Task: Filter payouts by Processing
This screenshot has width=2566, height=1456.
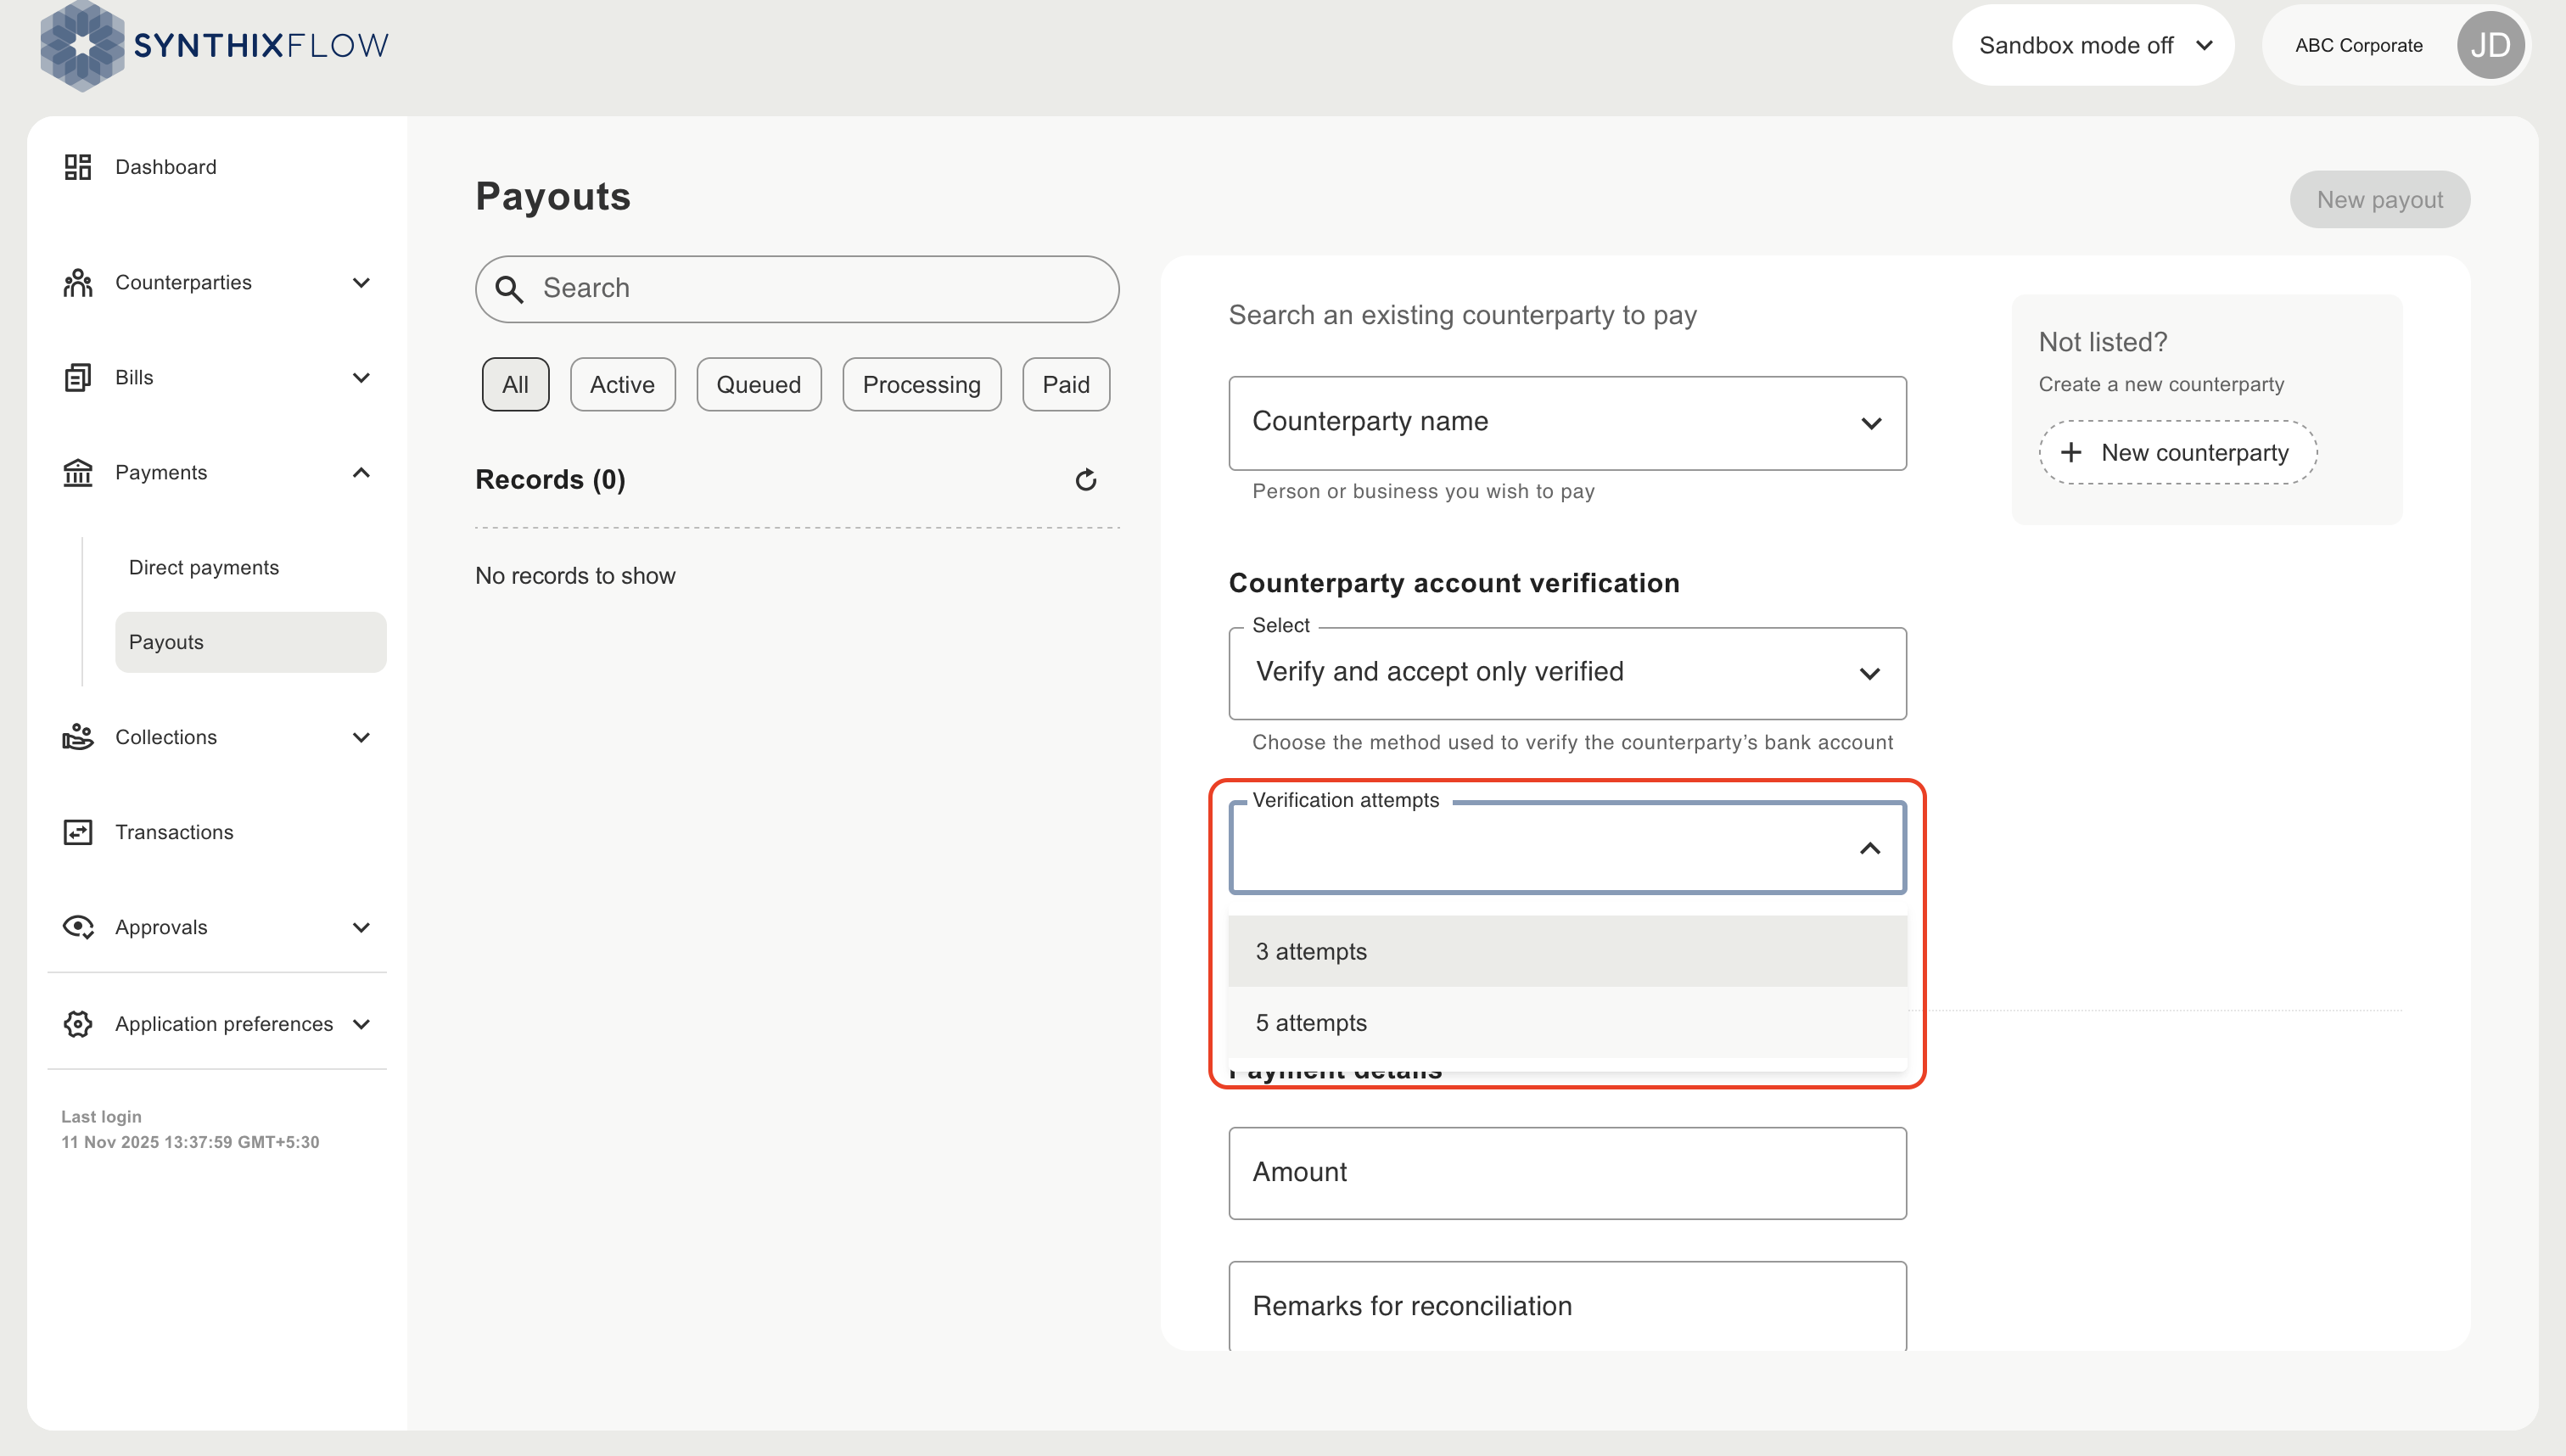Action: [921, 384]
